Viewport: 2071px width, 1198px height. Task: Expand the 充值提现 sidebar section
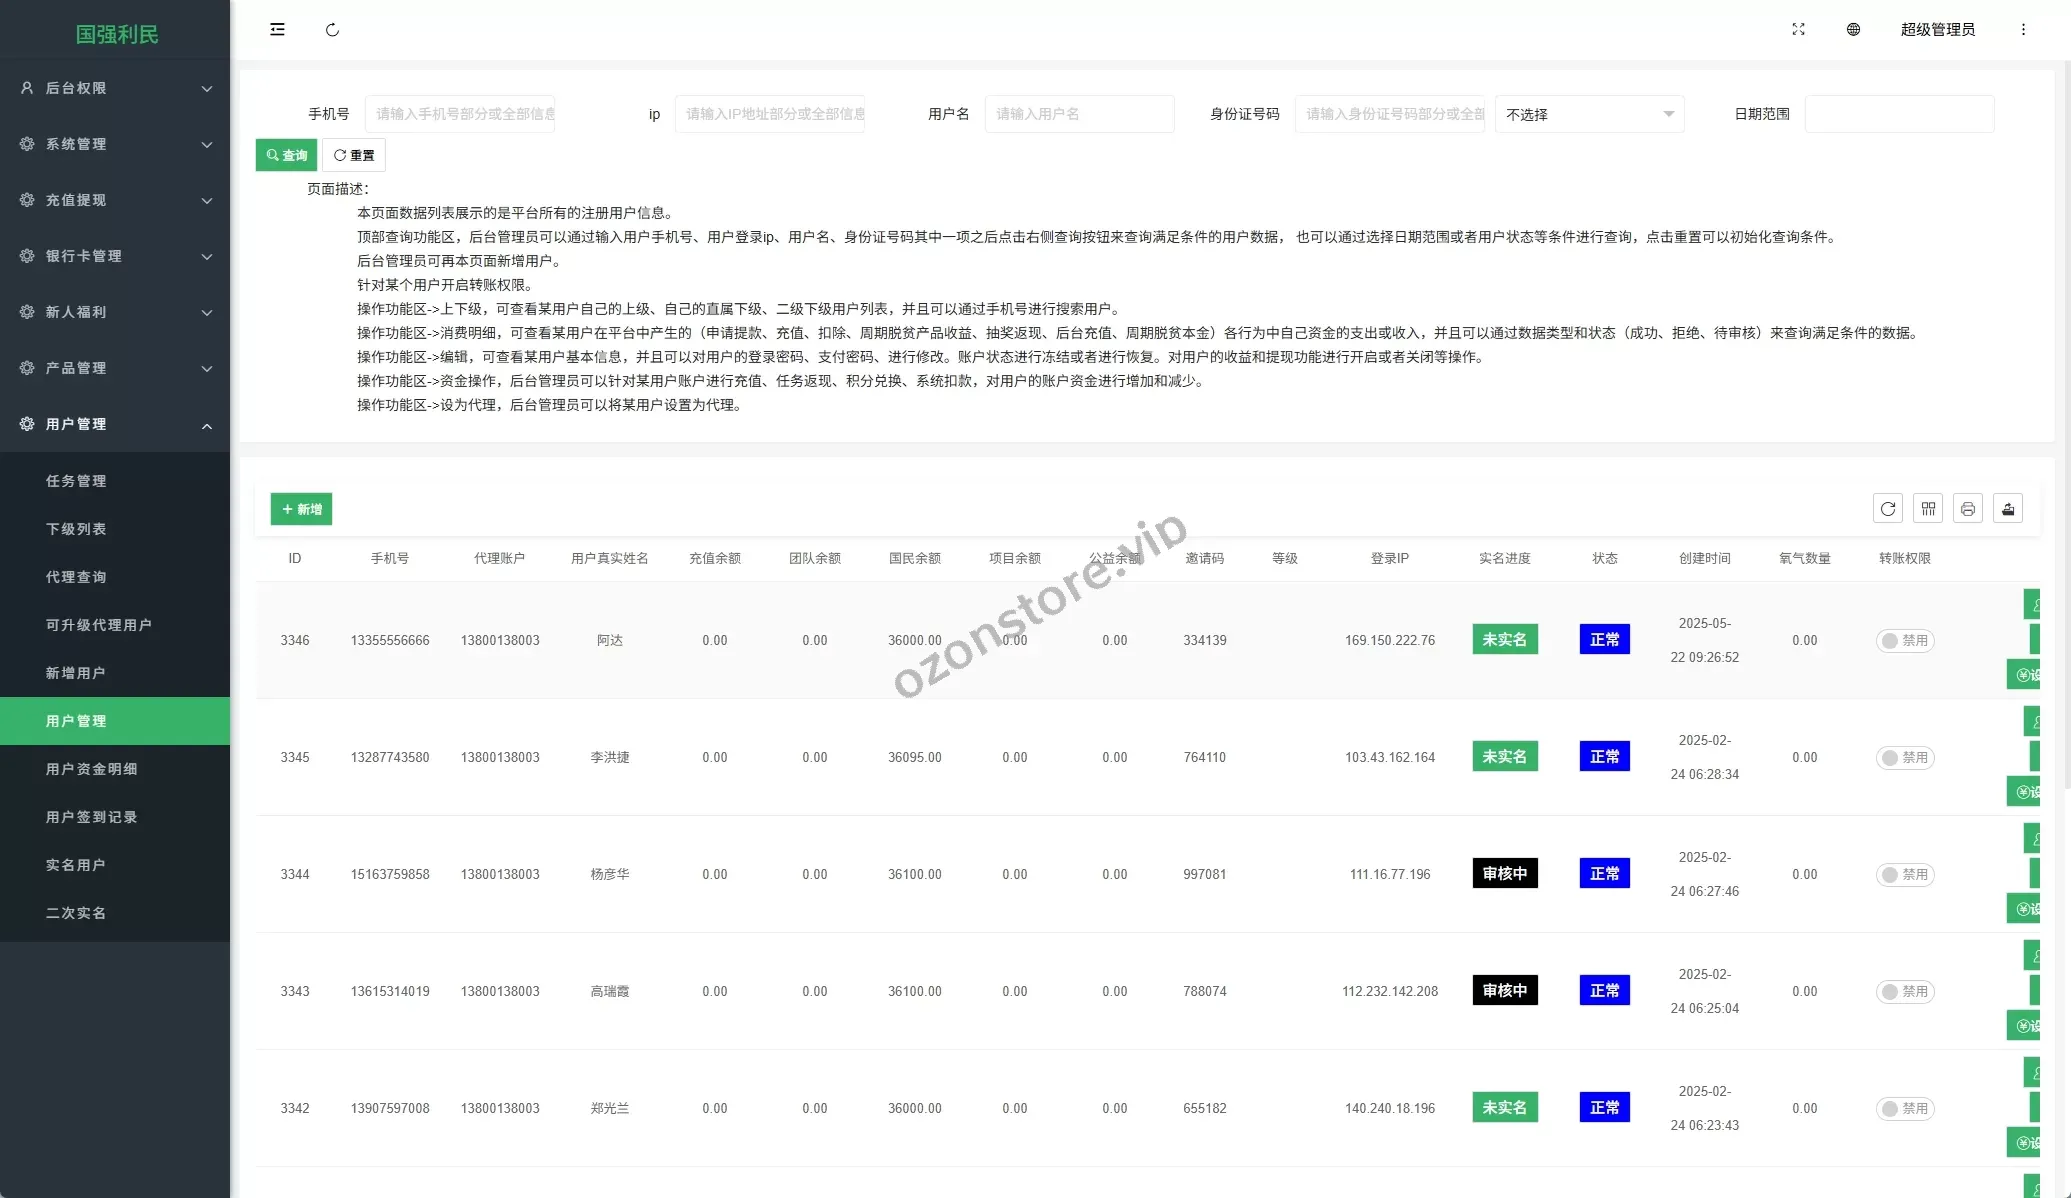coord(115,200)
